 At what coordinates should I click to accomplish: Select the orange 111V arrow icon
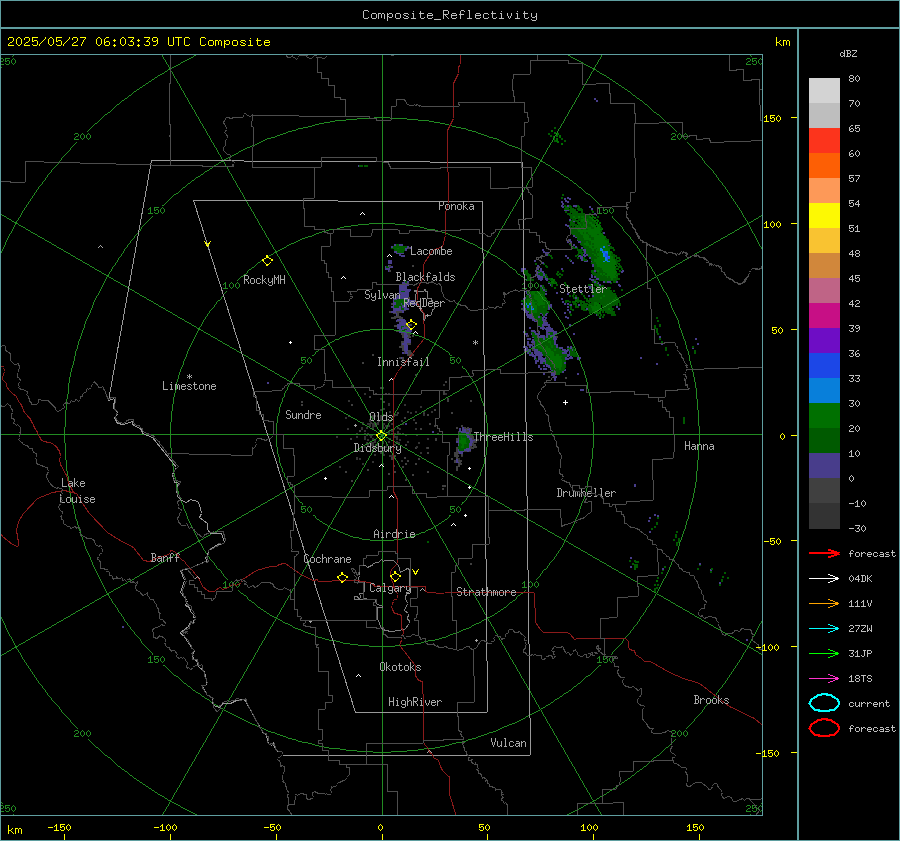click(x=824, y=603)
